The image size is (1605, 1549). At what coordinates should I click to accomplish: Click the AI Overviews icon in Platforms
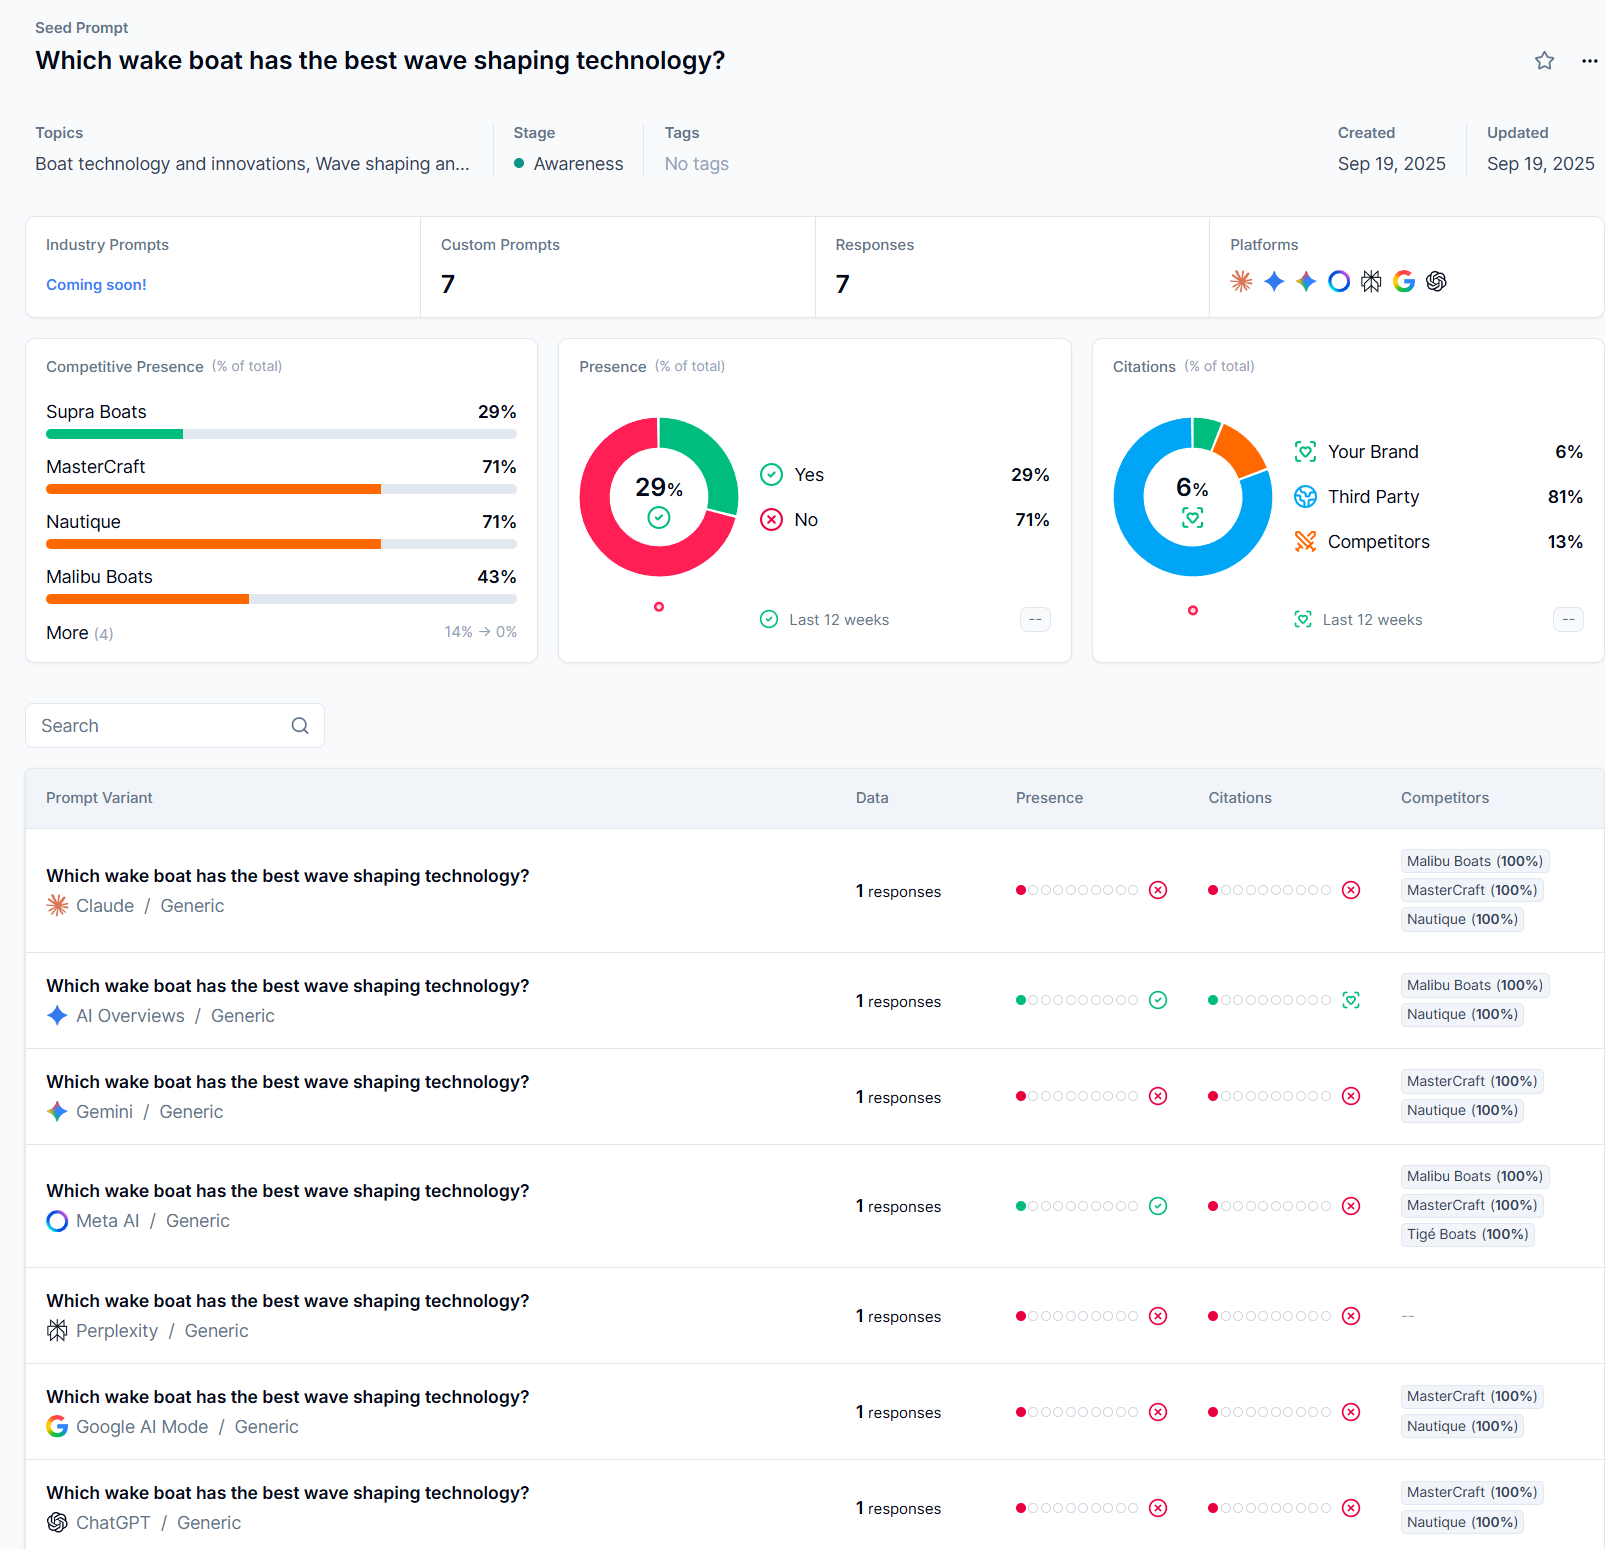(x=1274, y=281)
